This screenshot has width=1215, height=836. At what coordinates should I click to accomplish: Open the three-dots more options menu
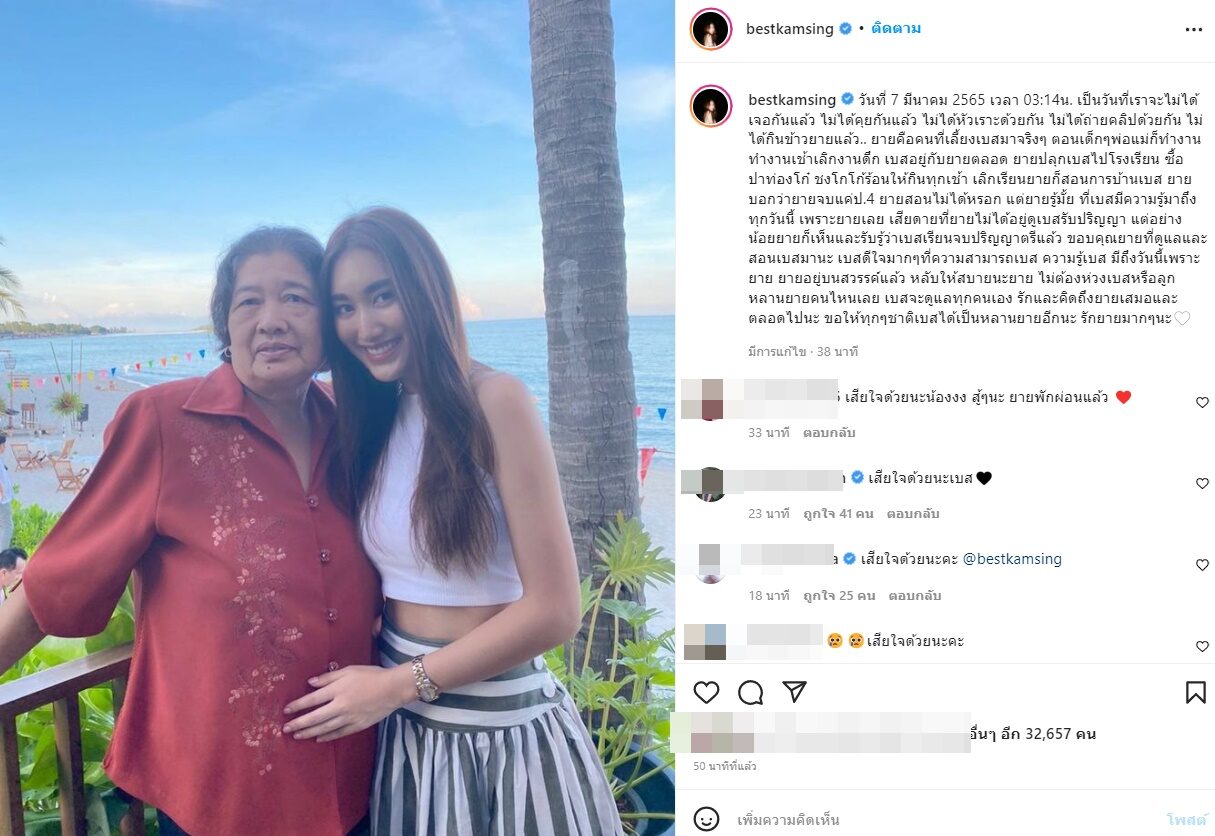[x=1194, y=29]
